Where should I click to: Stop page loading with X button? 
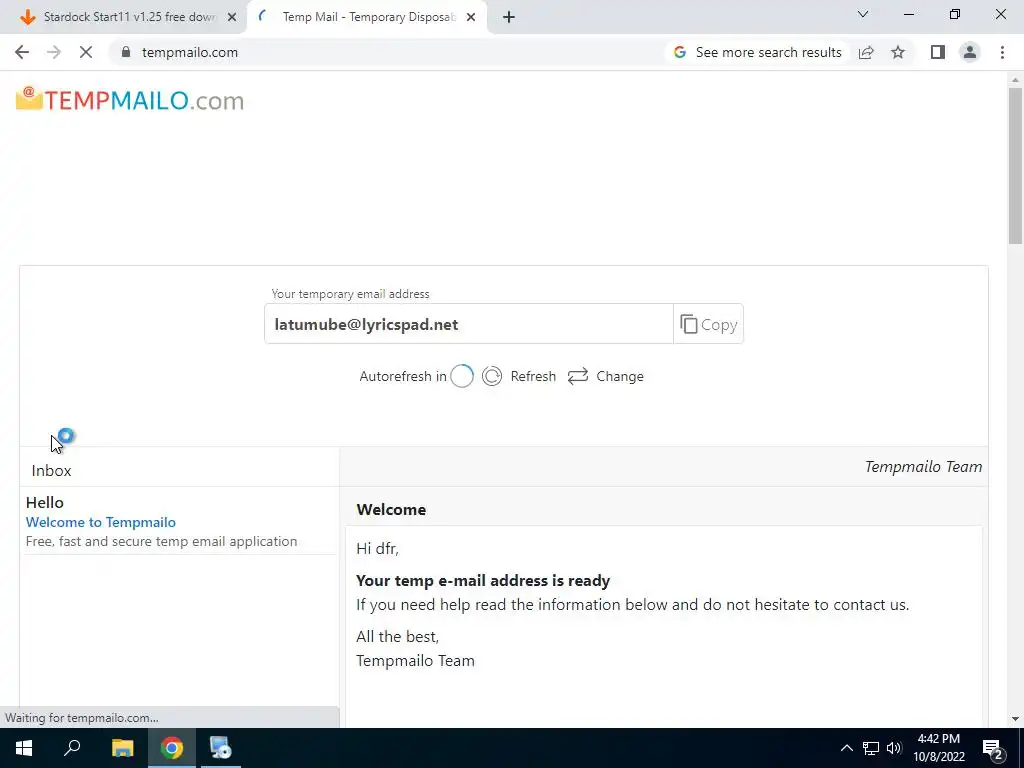86,52
